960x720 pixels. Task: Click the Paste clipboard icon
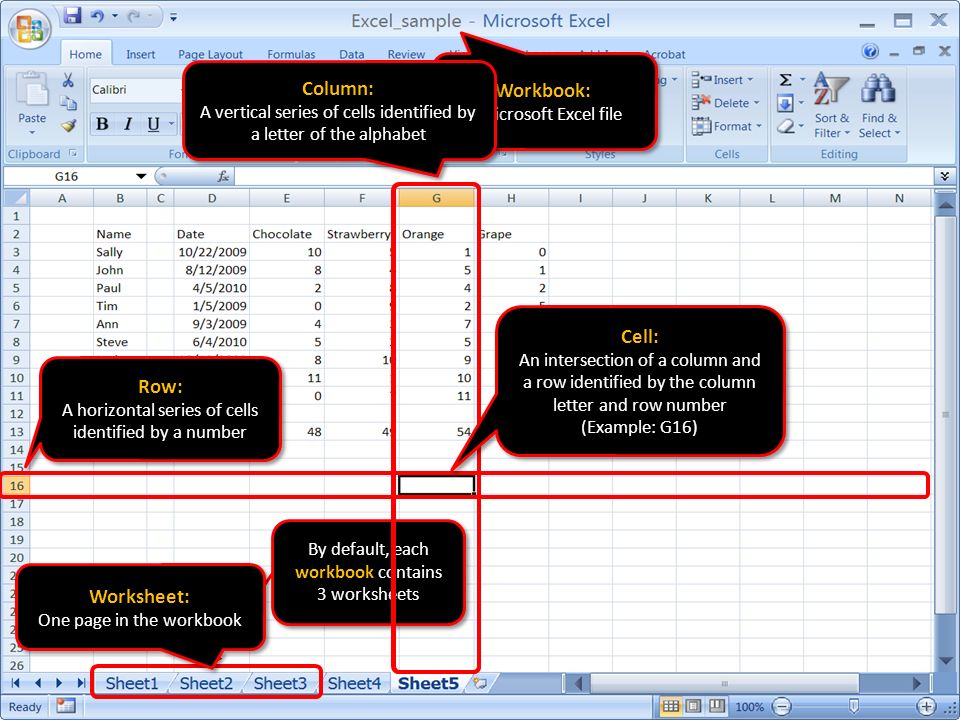click(x=31, y=89)
